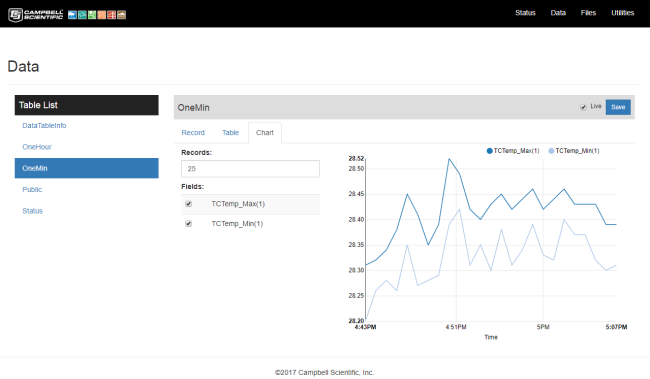The image size is (650, 379).
Task: Toggle the Live checkbox
Action: point(583,107)
